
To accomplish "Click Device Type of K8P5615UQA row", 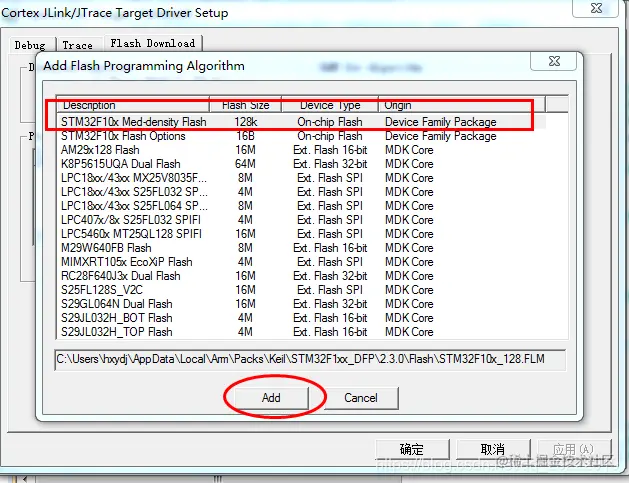I will (330, 164).
